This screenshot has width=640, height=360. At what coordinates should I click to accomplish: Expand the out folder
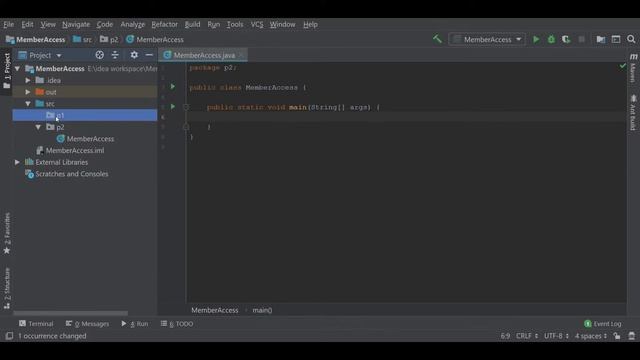tap(28, 92)
